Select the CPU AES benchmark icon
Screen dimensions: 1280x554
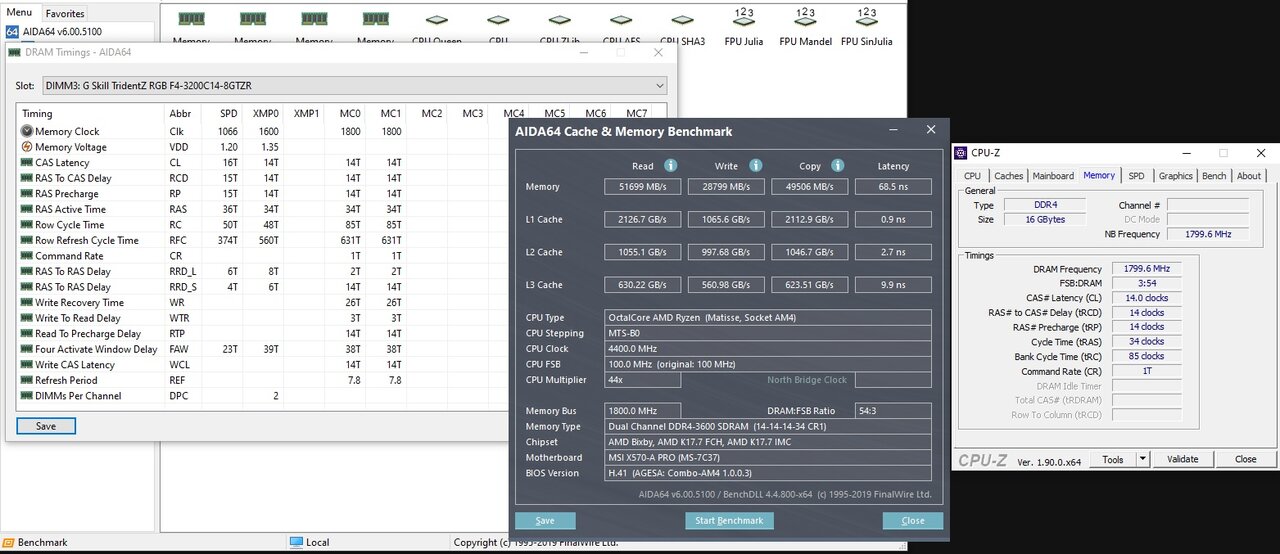coord(621,19)
